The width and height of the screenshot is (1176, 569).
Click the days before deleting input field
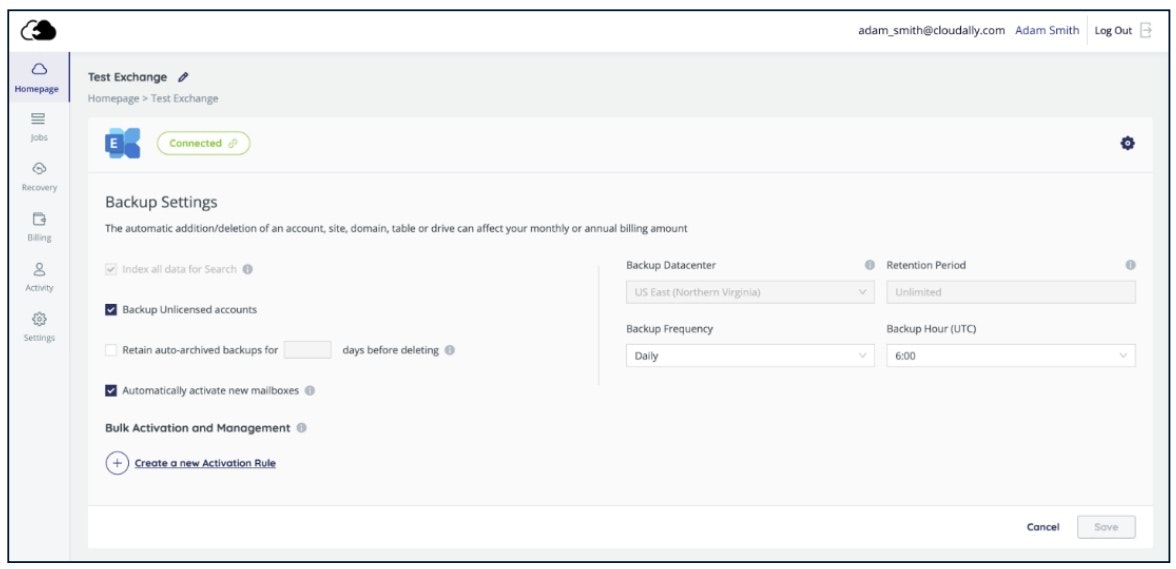click(307, 350)
